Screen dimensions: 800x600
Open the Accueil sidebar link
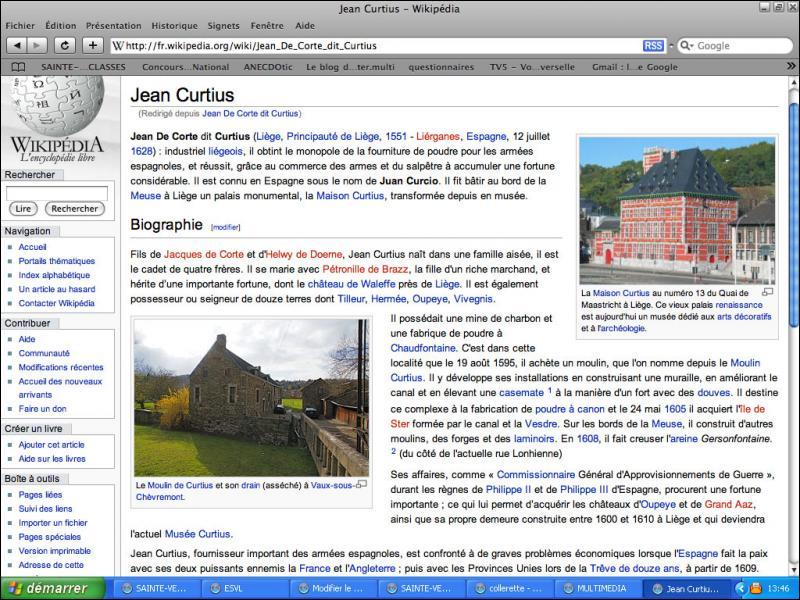coord(33,247)
